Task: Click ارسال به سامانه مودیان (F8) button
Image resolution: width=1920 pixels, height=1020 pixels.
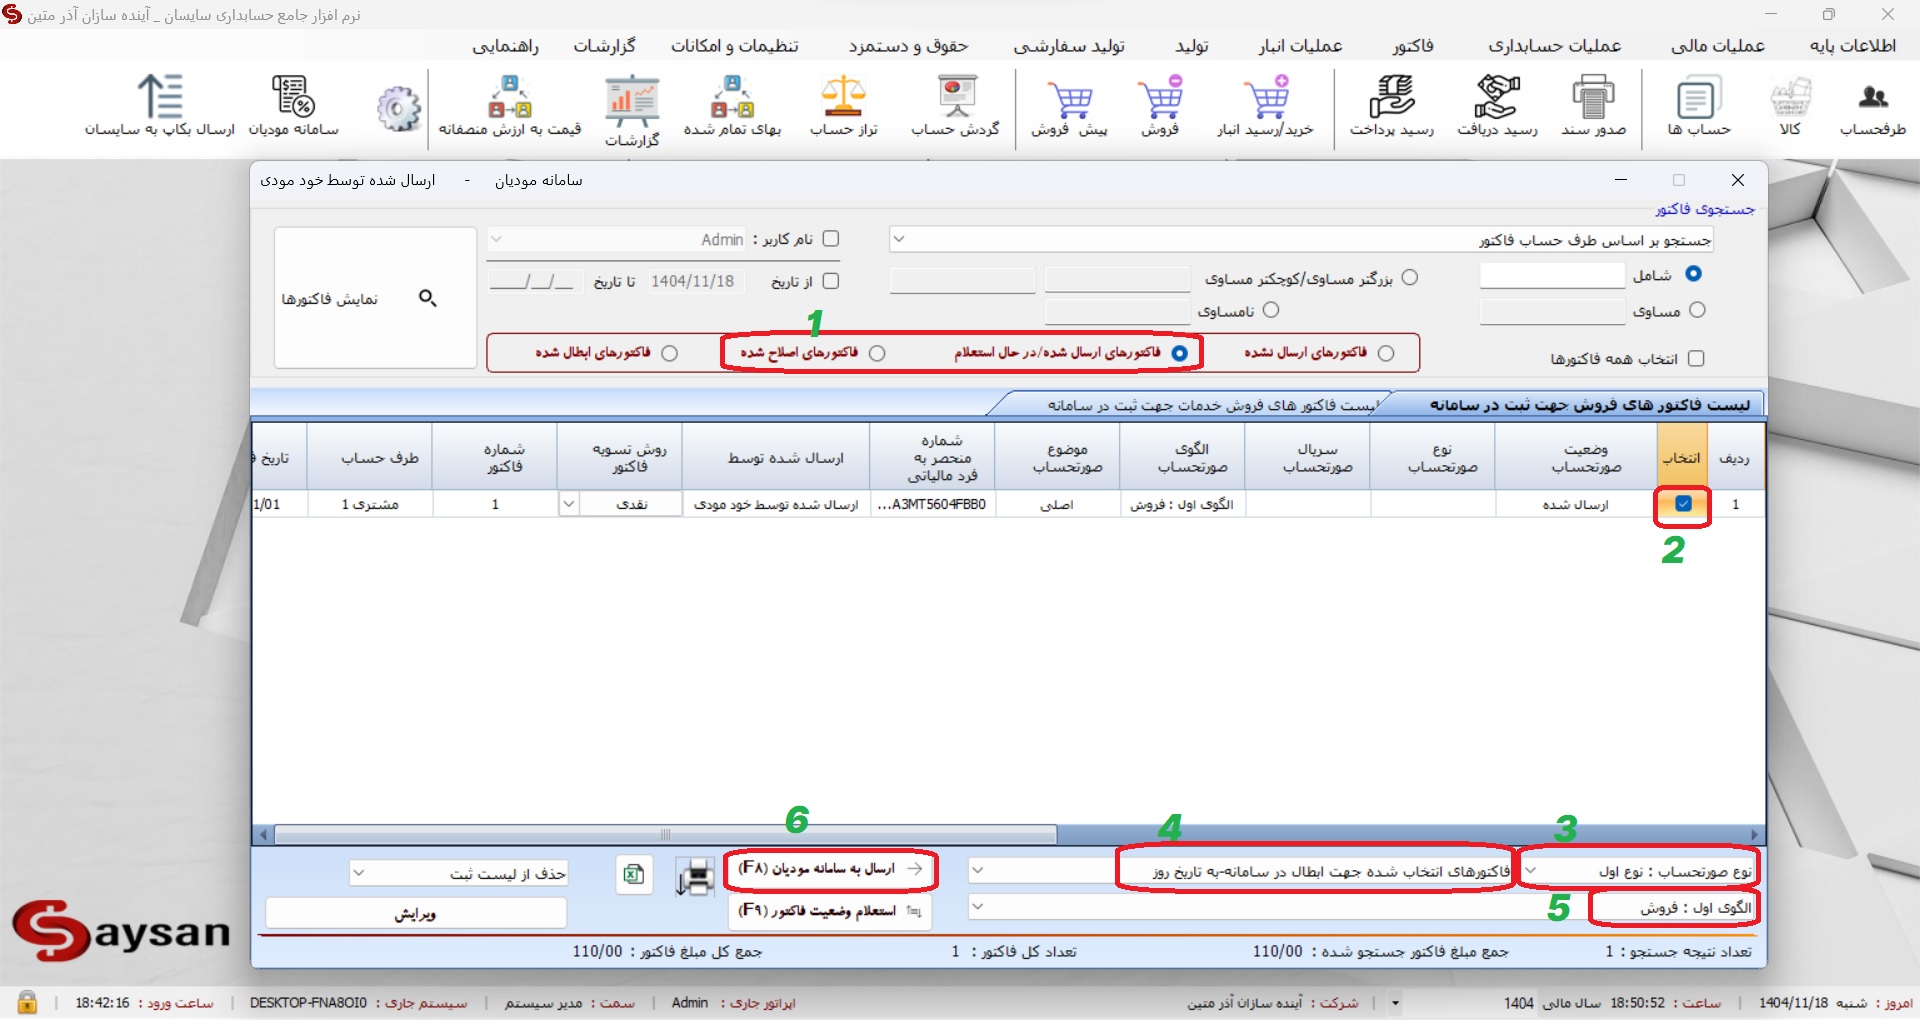Action: tap(830, 869)
